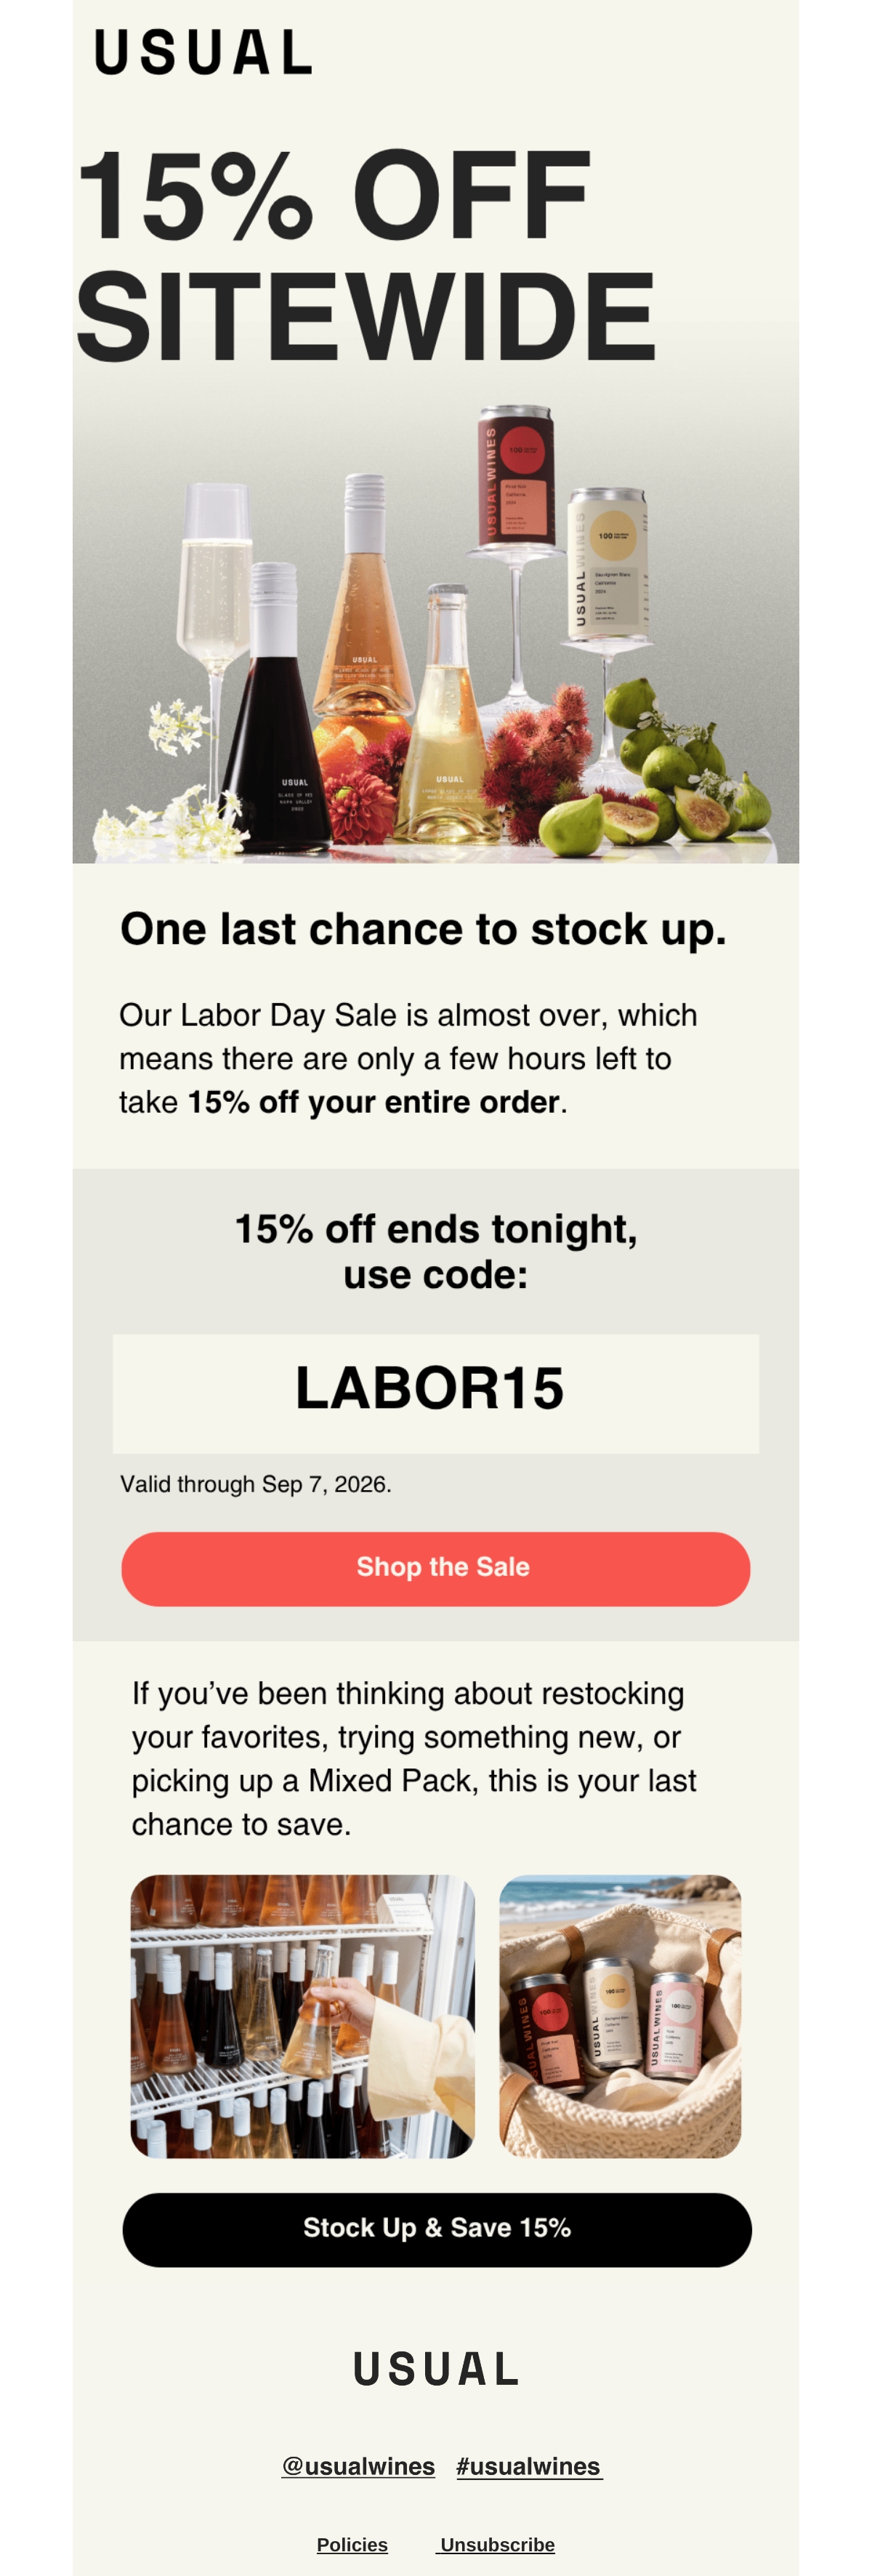Click the champagne flute in hero image
Screen dimensions: 872x2576
click(x=215, y=640)
